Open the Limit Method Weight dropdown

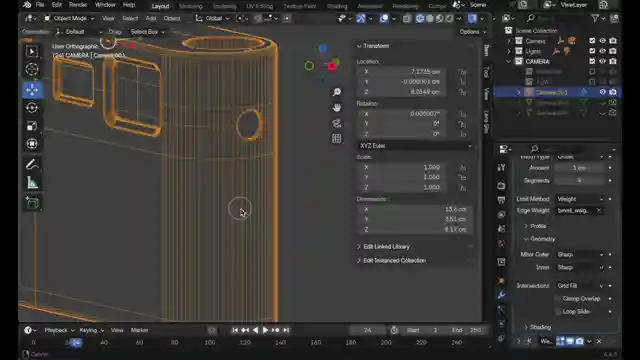click(580, 199)
